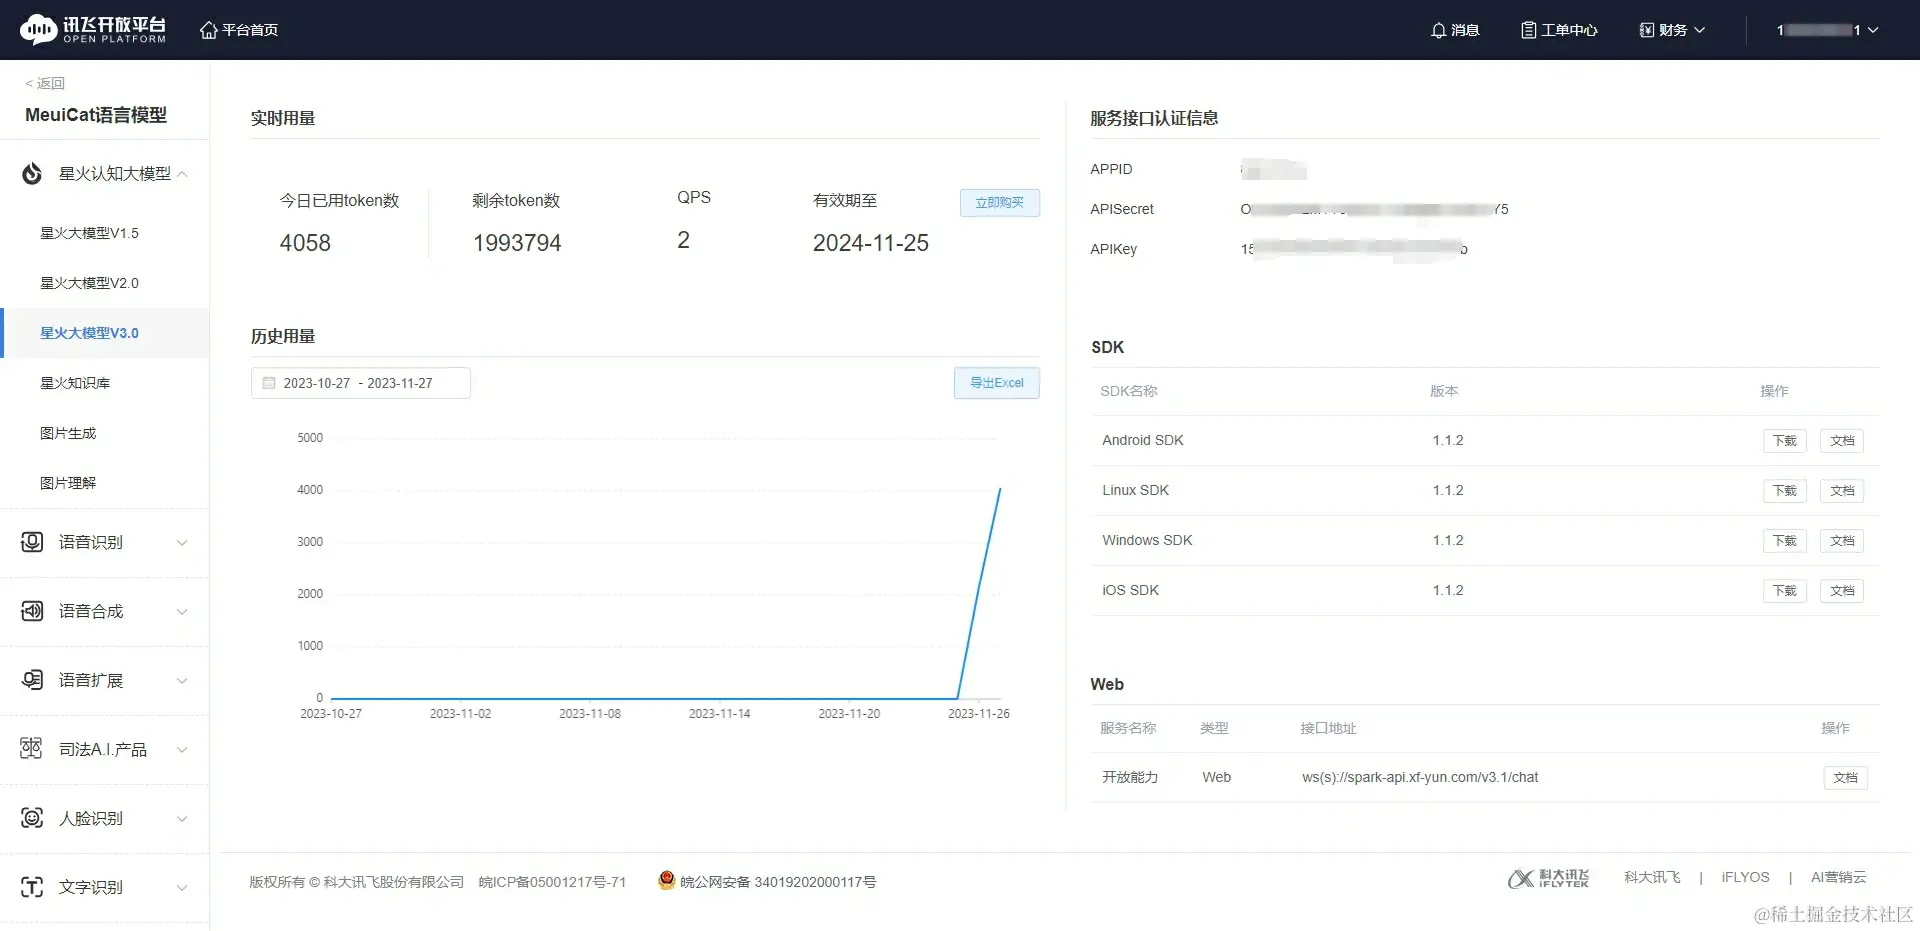Click the AI营销云 footer link
This screenshot has width=1920, height=931.
[1838, 877]
